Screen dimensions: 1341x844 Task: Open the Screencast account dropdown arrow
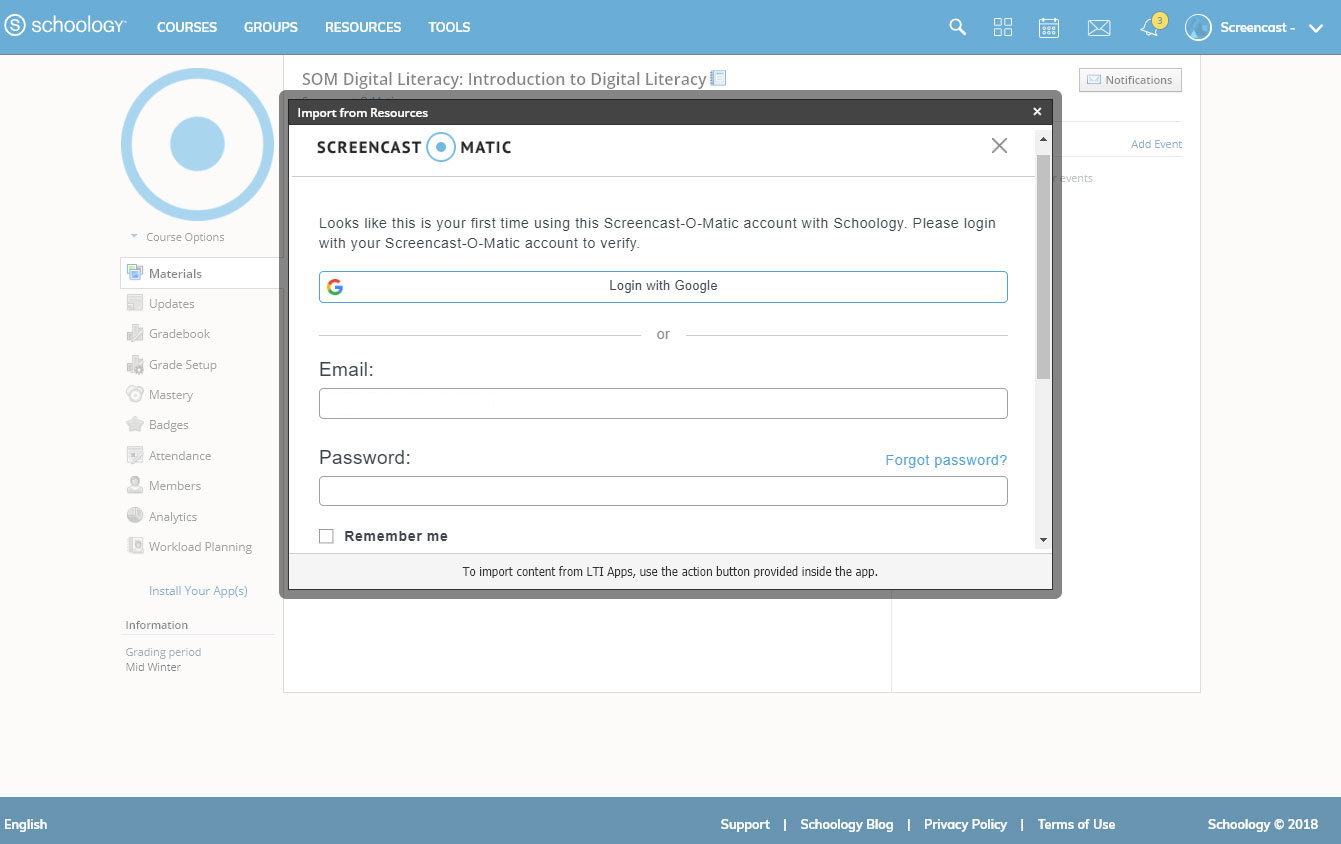pyautogui.click(x=1316, y=28)
